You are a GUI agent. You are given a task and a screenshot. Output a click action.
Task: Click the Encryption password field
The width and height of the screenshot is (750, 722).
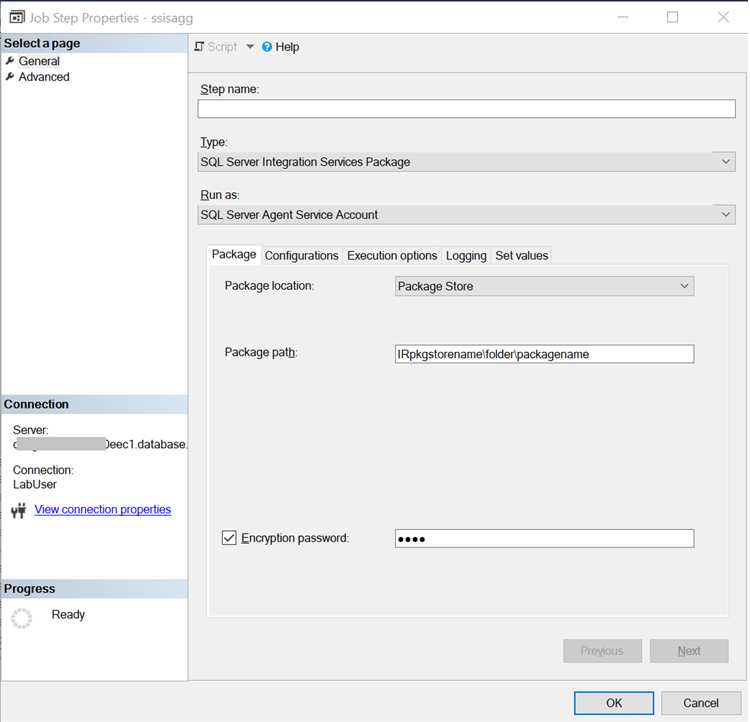[544, 539]
